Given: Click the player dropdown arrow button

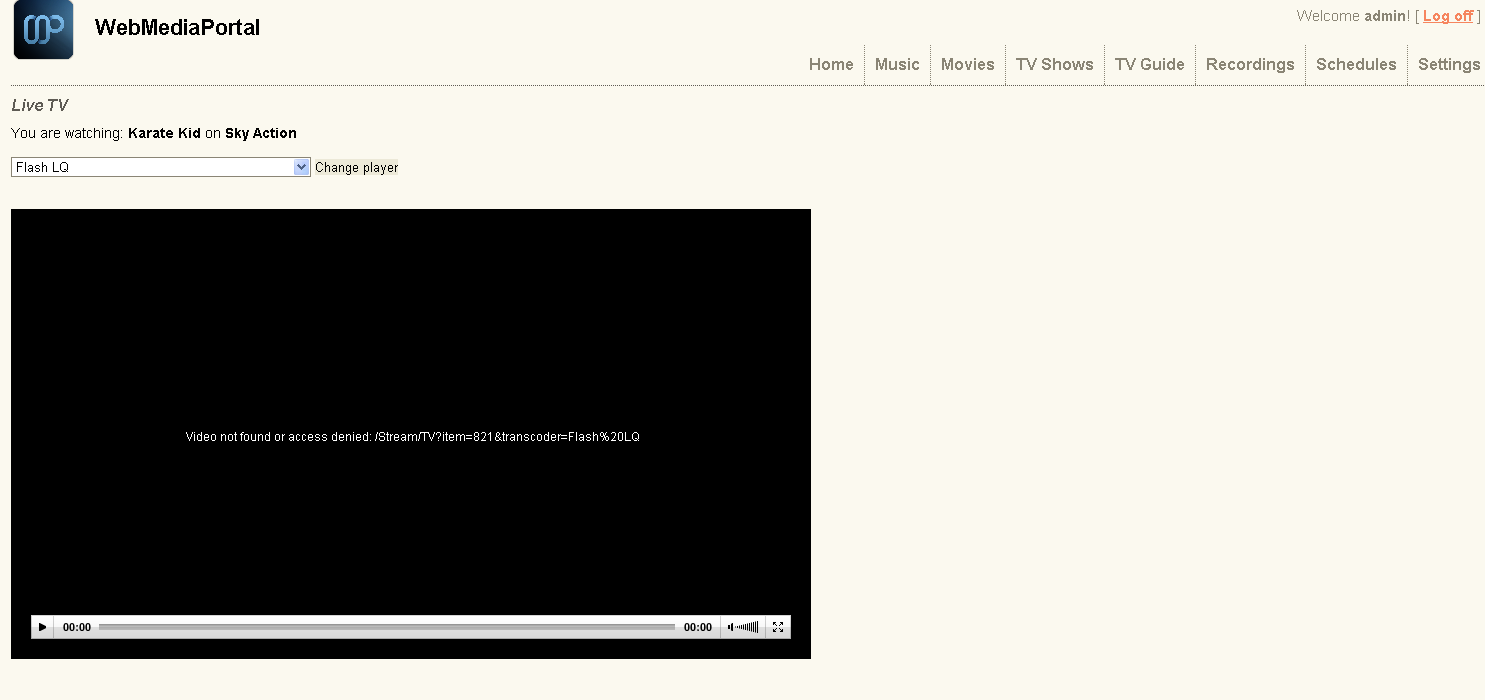Looking at the screenshot, I should point(302,167).
